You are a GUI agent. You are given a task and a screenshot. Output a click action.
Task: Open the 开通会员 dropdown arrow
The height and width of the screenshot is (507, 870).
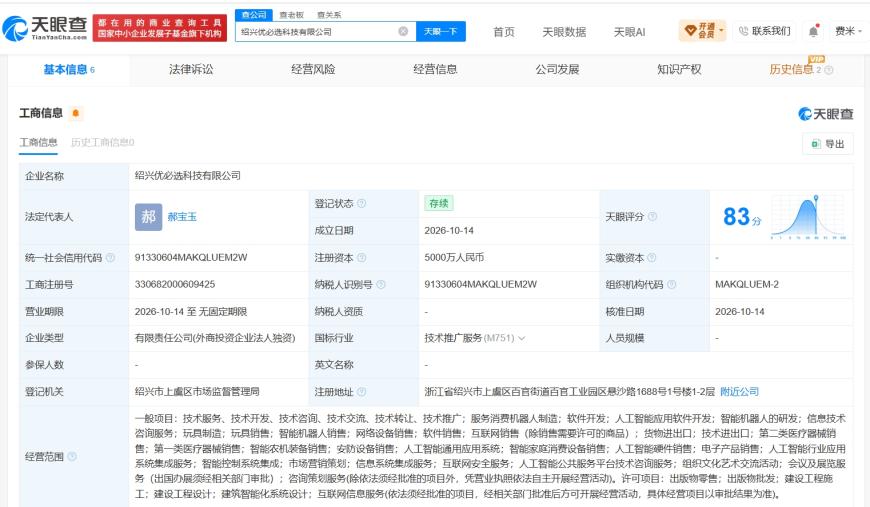721,31
